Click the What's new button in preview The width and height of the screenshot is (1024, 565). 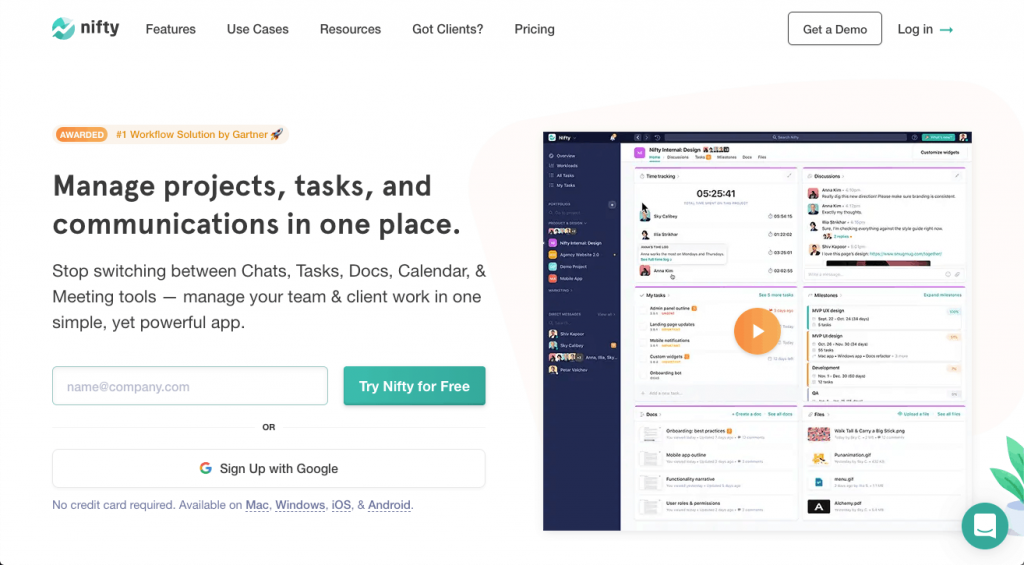[x=938, y=138]
